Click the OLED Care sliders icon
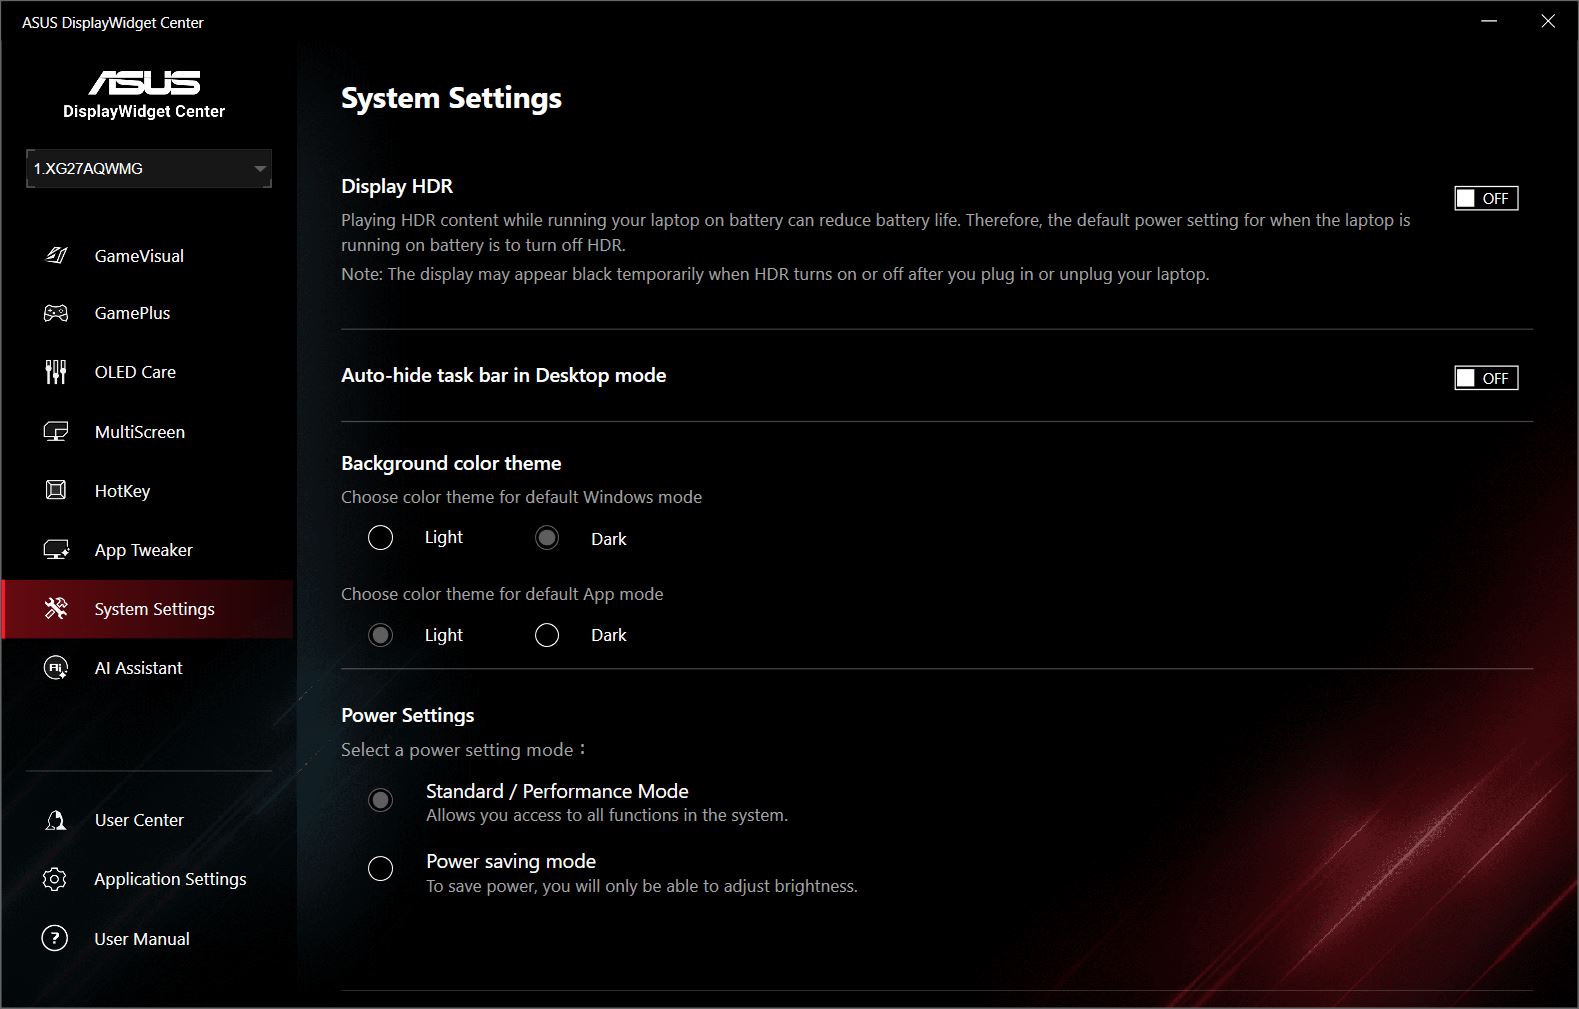Screen dimensions: 1579x1009 (56, 372)
